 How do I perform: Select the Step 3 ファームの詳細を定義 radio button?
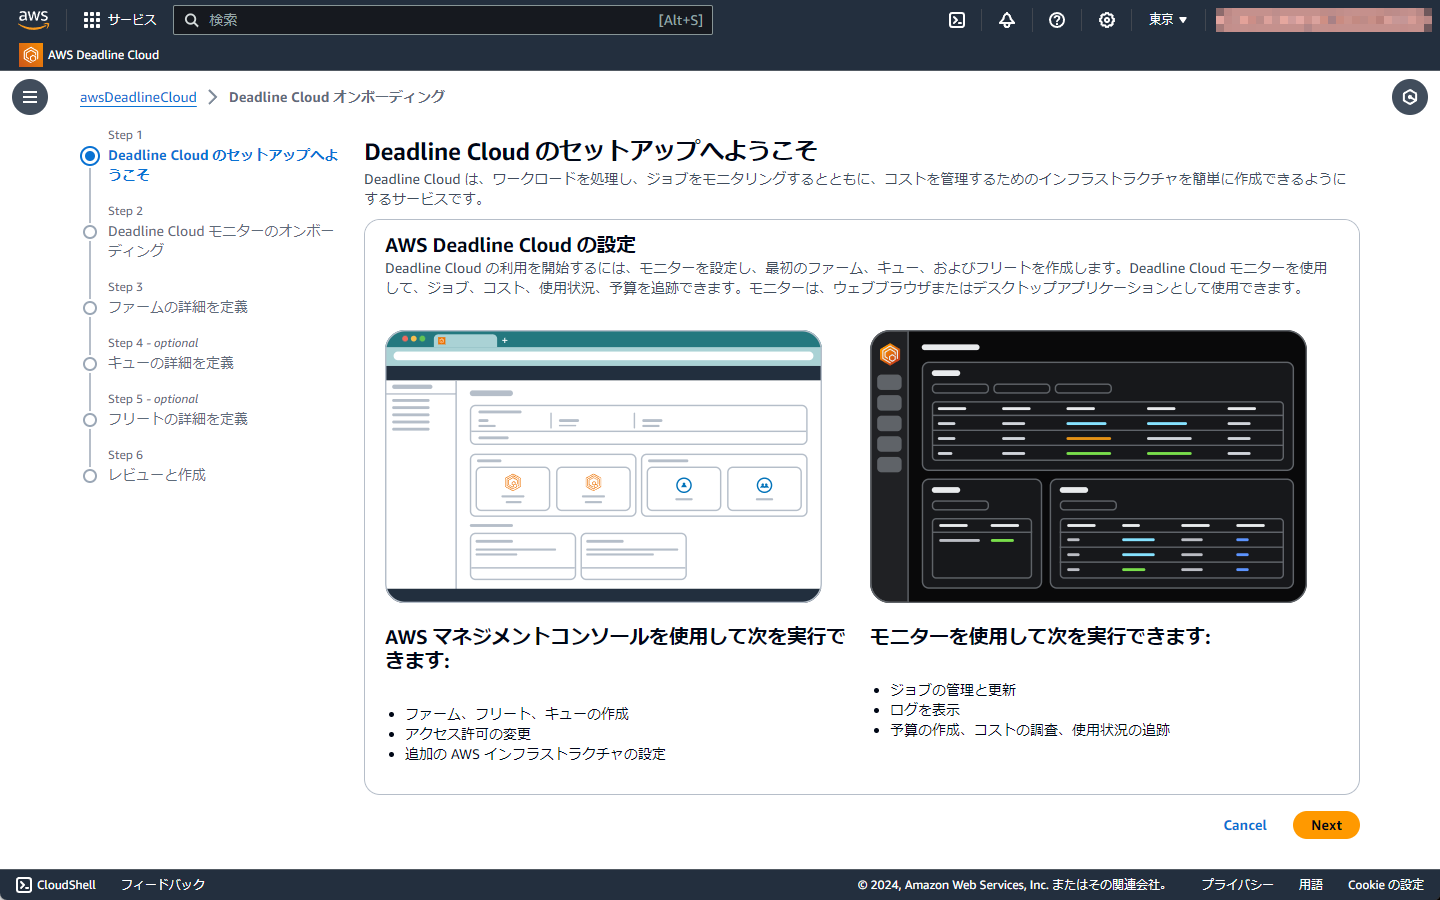click(90, 308)
